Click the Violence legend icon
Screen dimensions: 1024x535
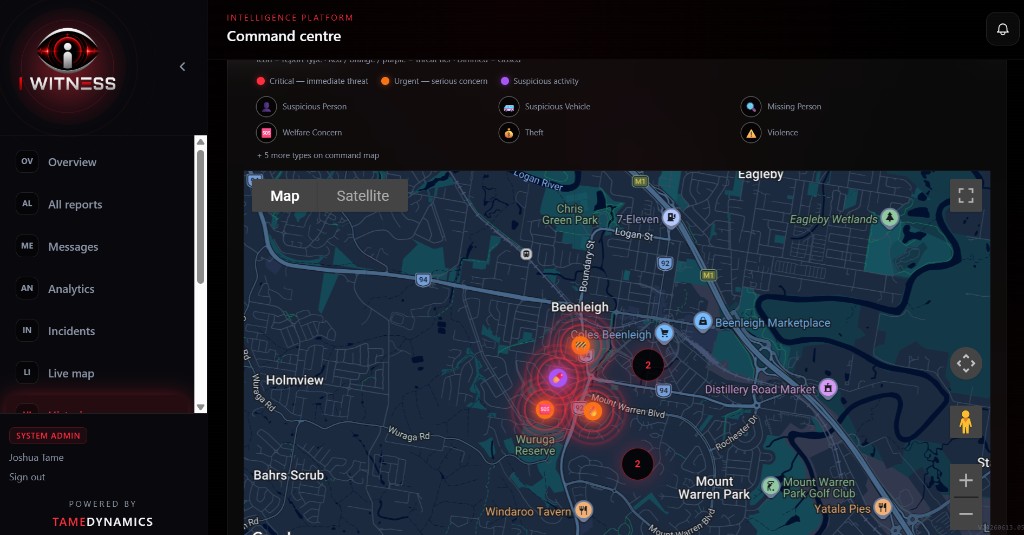(751, 133)
